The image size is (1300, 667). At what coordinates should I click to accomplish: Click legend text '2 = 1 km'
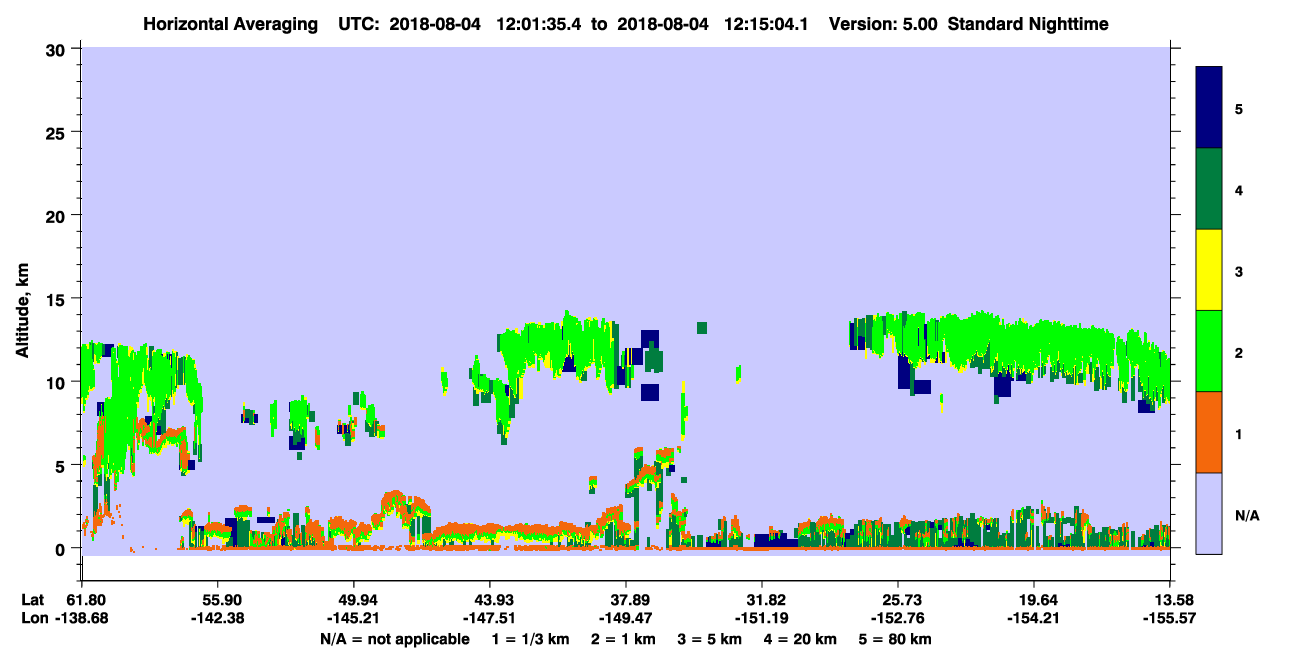pos(623,639)
